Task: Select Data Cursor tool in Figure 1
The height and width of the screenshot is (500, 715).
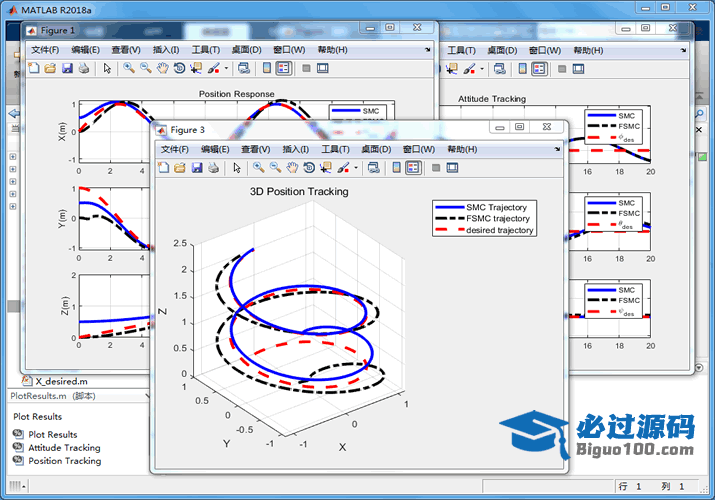Action: point(196,68)
